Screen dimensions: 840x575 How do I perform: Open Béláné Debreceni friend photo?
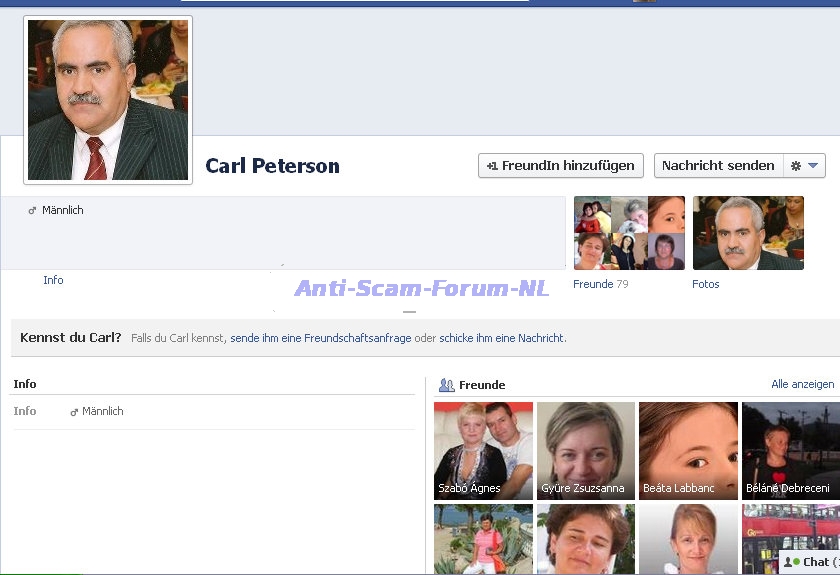coord(790,450)
